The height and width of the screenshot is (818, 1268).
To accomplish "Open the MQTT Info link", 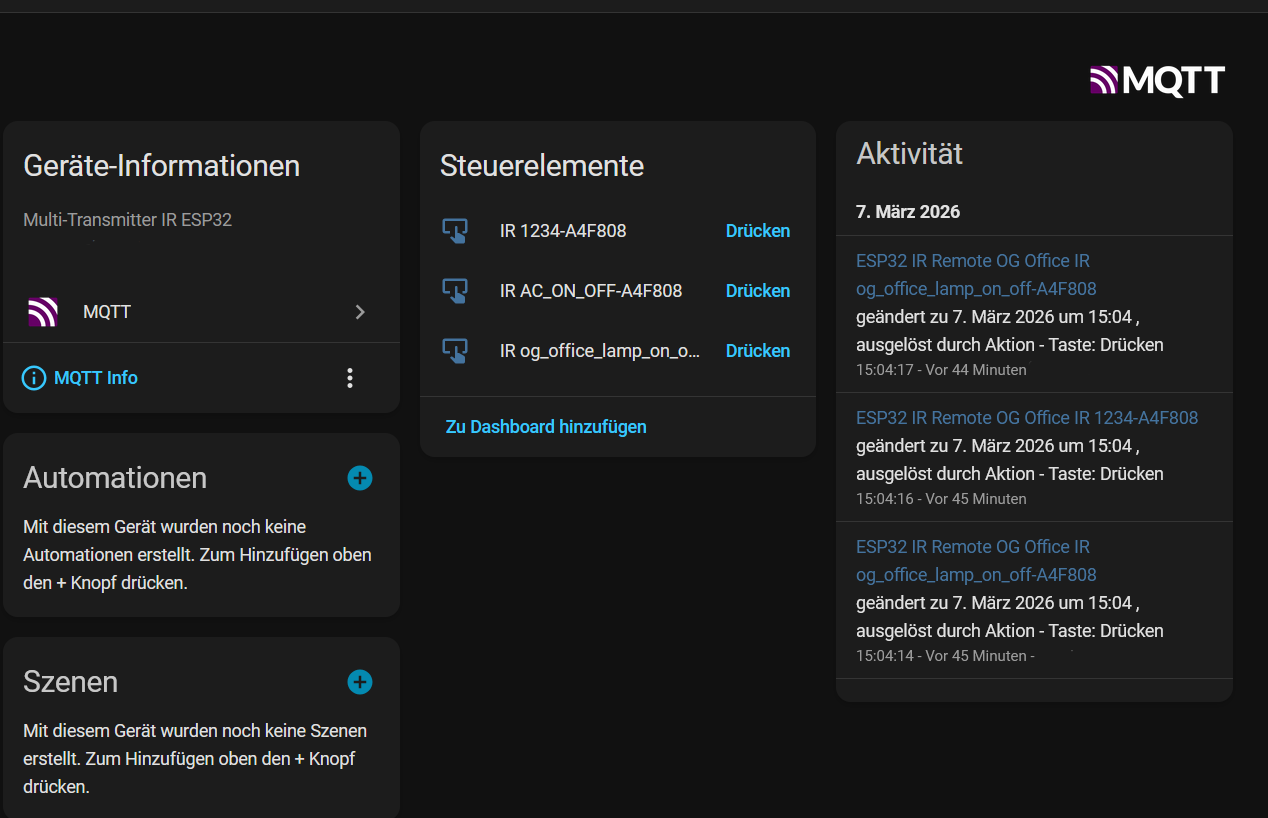I will (x=96, y=378).
